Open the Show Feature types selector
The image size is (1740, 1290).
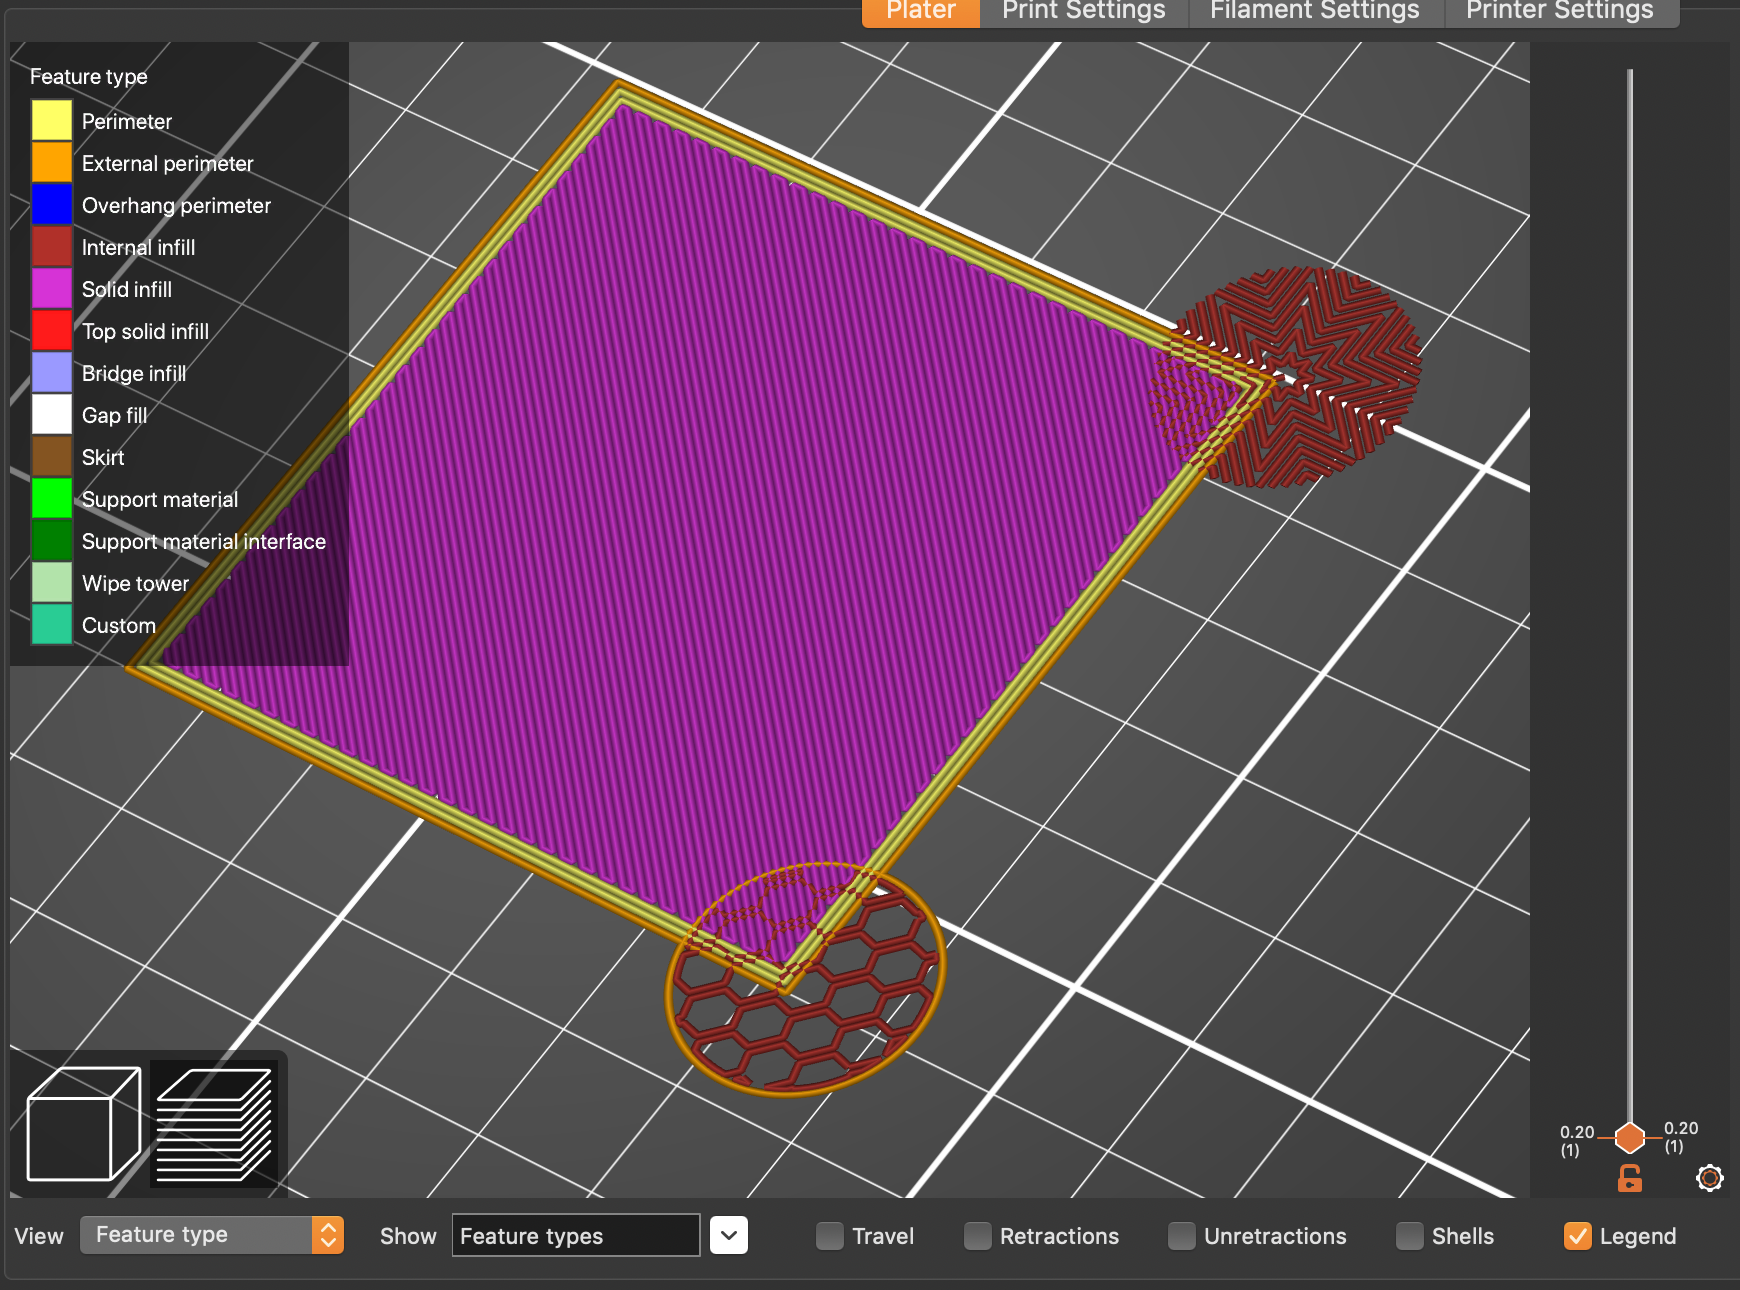(575, 1236)
